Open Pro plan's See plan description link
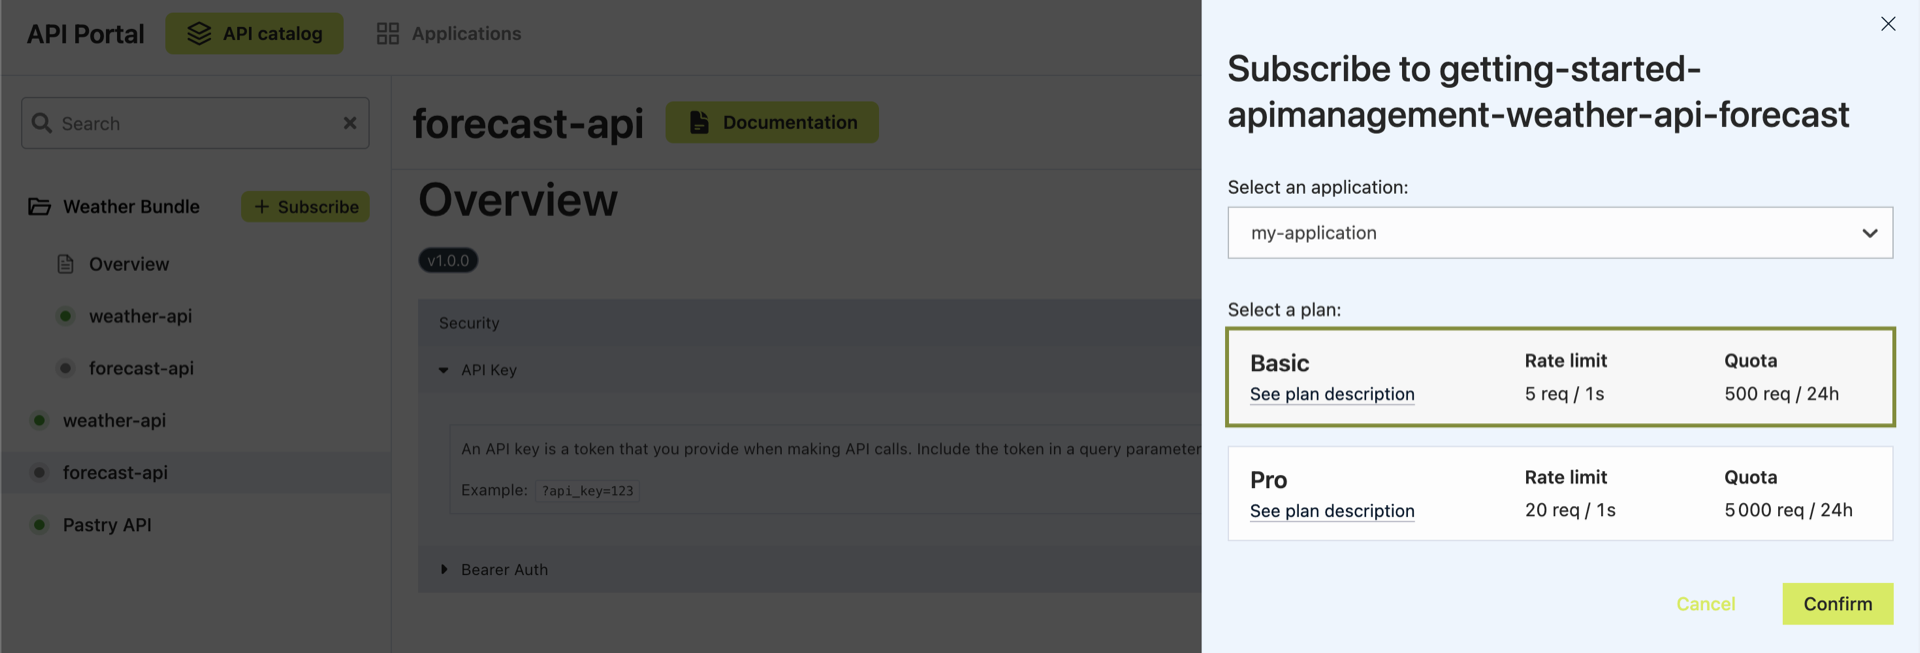 coord(1332,511)
